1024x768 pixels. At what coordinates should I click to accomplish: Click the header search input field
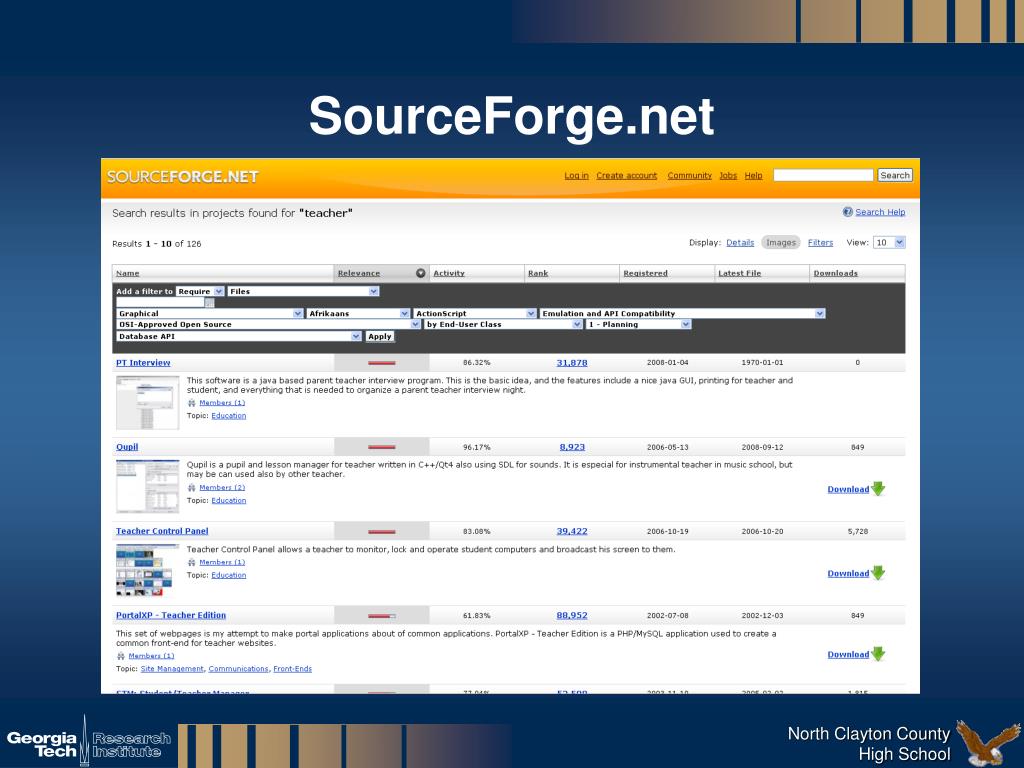823,175
